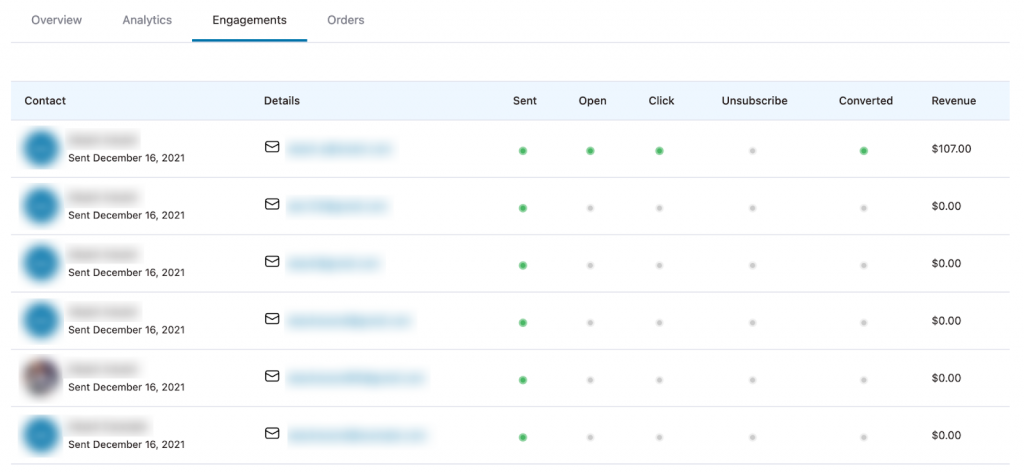This screenshot has height=473, width=1024.
Task: Click the Unsubscribe column header
Action: [x=754, y=101]
